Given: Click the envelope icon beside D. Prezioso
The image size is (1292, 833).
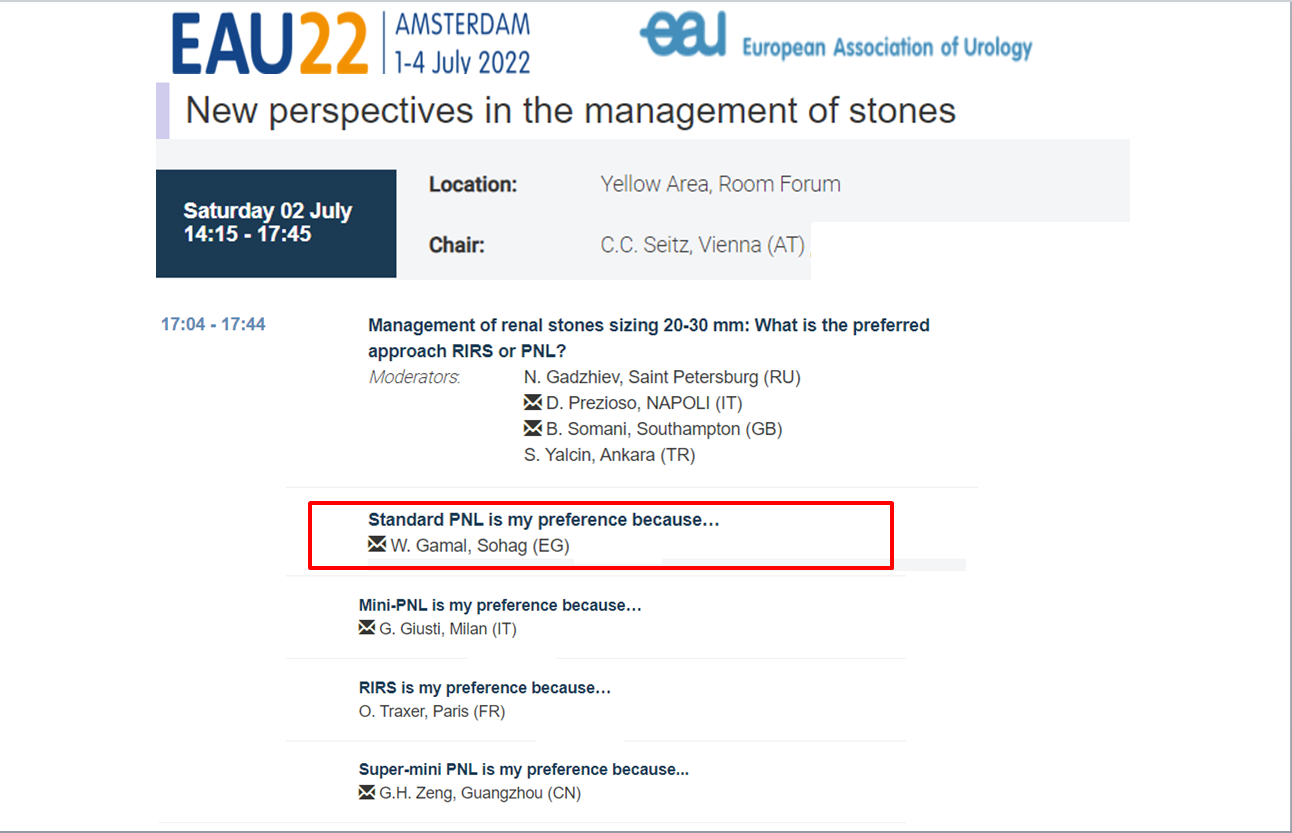Looking at the screenshot, I should pyautogui.click(x=533, y=403).
